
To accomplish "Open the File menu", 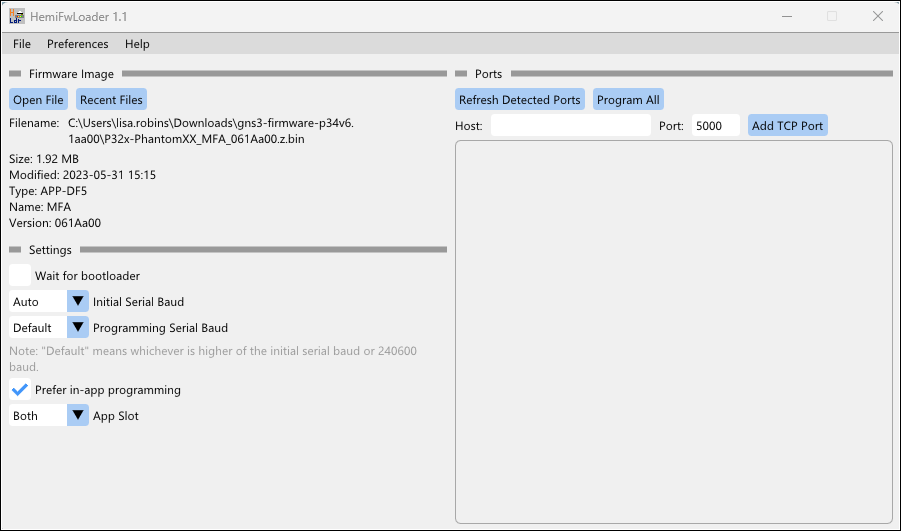I will 22,44.
